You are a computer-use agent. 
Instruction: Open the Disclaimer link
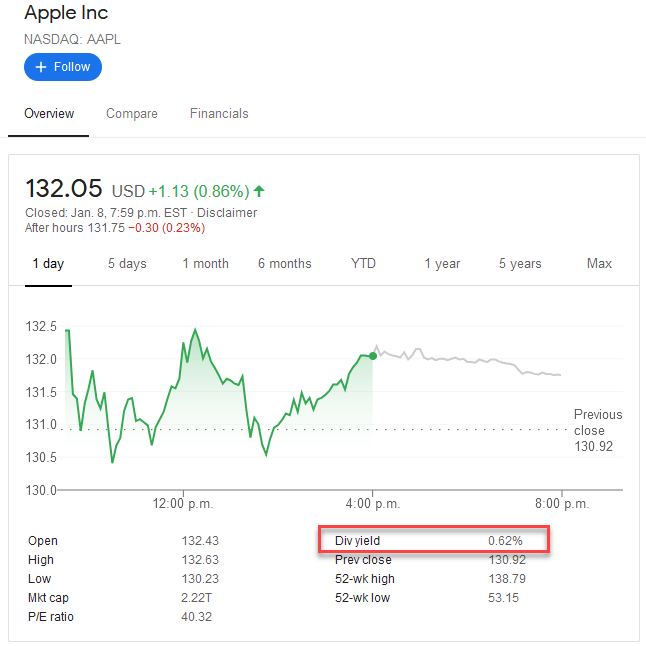click(x=227, y=213)
